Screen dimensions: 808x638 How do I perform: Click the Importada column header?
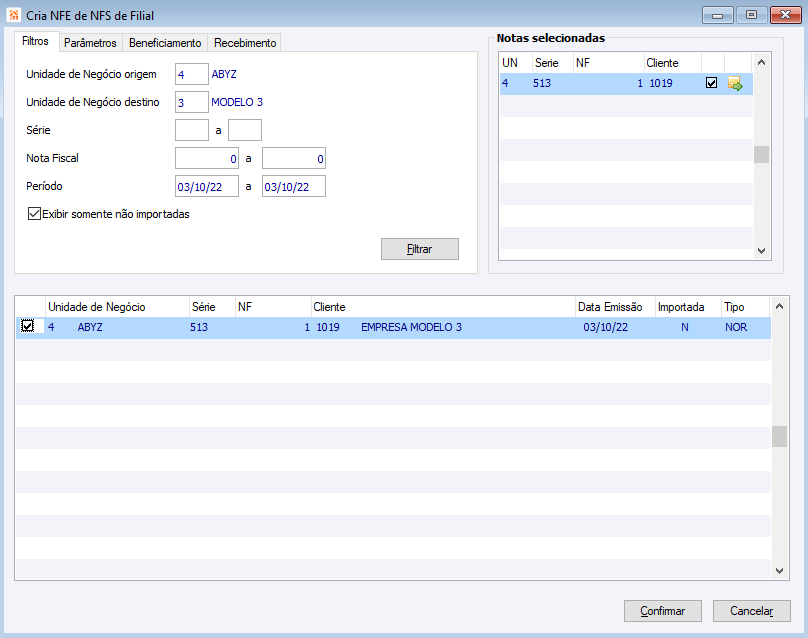click(x=688, y=307)
